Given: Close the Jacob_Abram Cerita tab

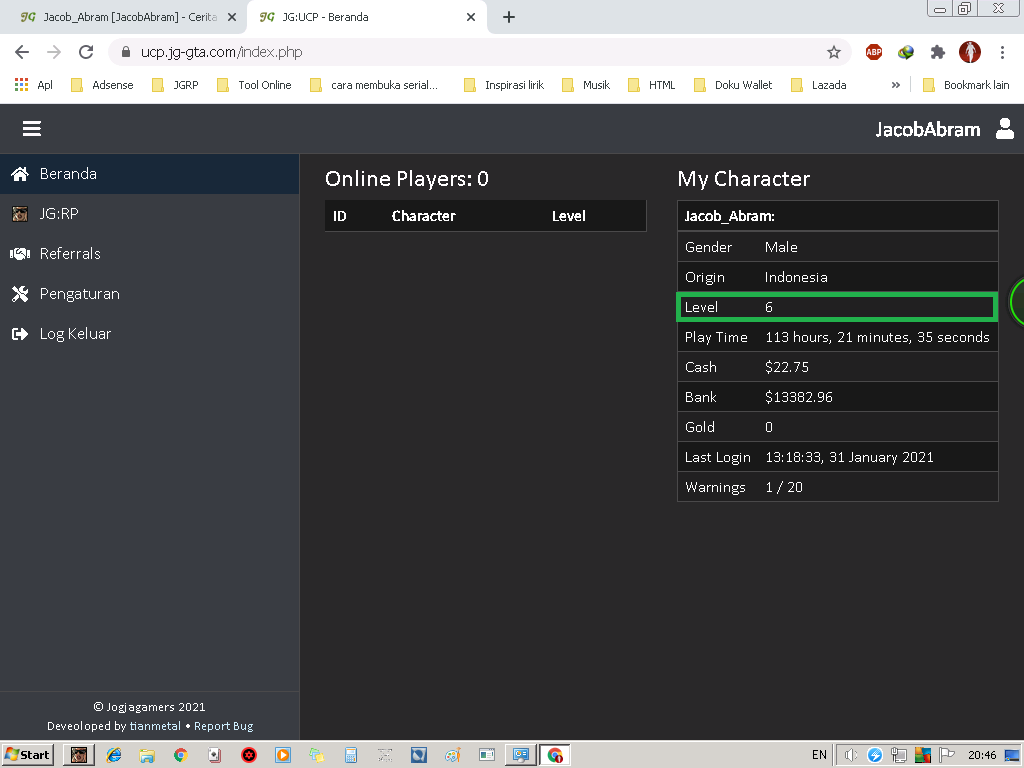Looking at the screenshot, I should 232,17.
